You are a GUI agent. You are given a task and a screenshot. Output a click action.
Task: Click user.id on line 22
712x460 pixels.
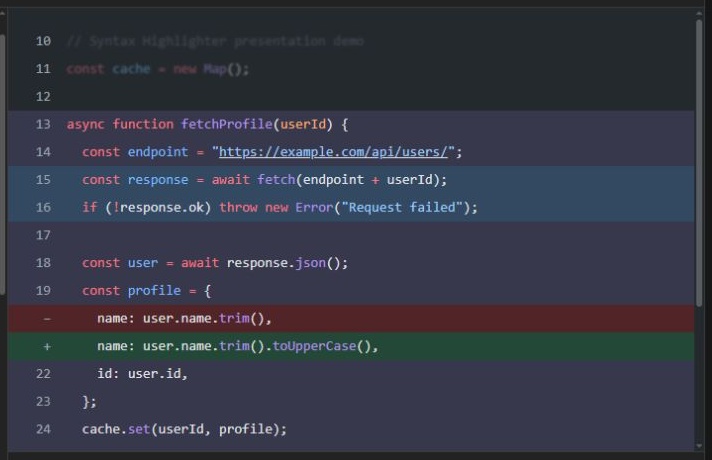[x=154, y=374]
